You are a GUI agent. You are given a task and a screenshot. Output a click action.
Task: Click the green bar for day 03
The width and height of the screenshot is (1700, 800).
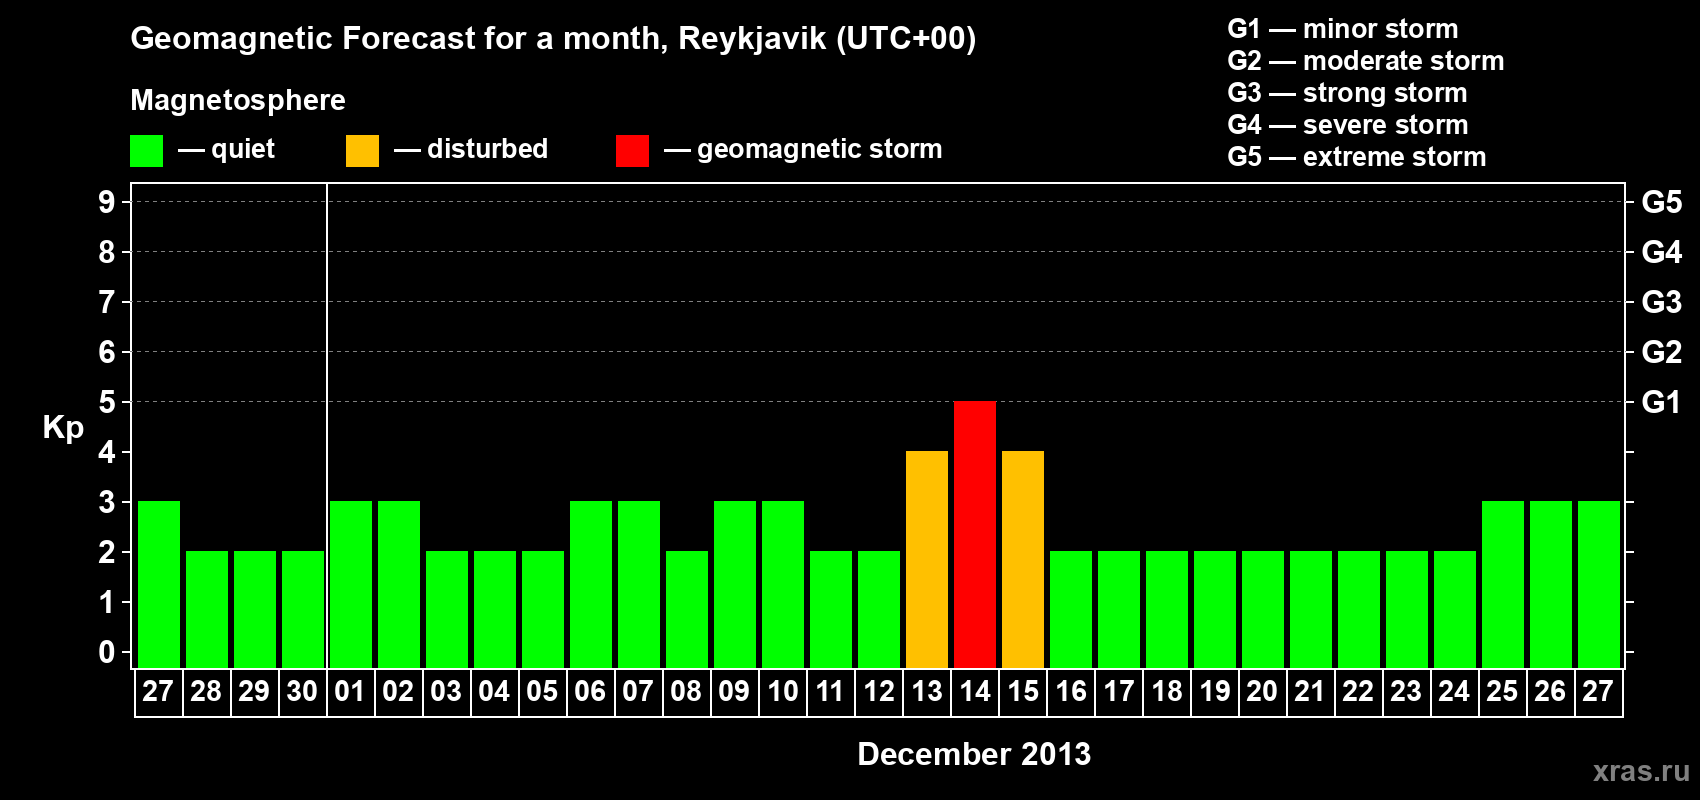(x=447, y=609)
